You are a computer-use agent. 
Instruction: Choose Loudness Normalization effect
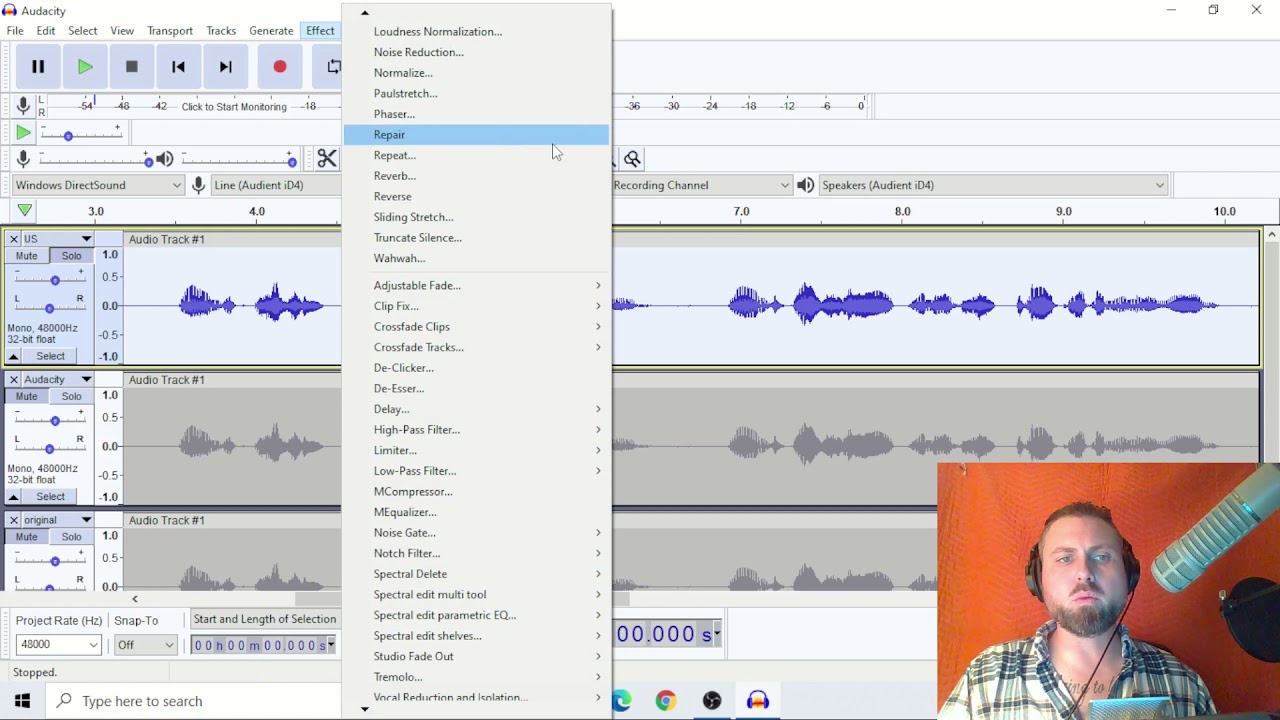click(476, 32)
